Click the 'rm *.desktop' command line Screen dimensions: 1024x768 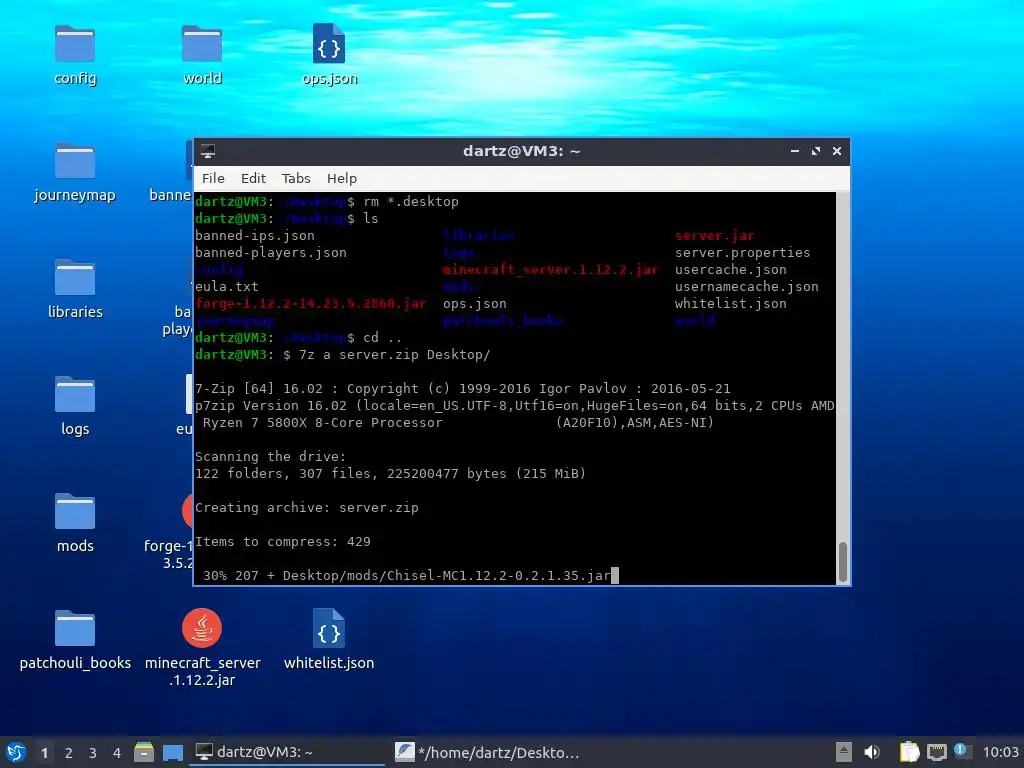[x=411, y=202]
